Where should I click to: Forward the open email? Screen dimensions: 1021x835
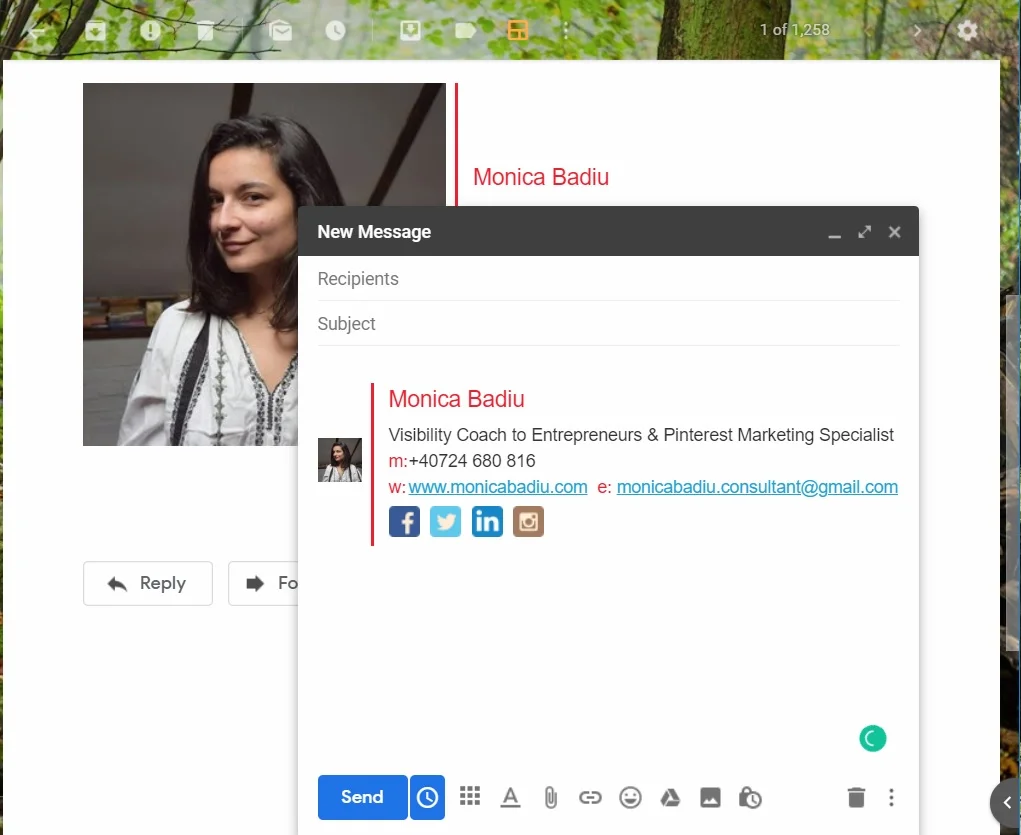[x=263, y=584]
